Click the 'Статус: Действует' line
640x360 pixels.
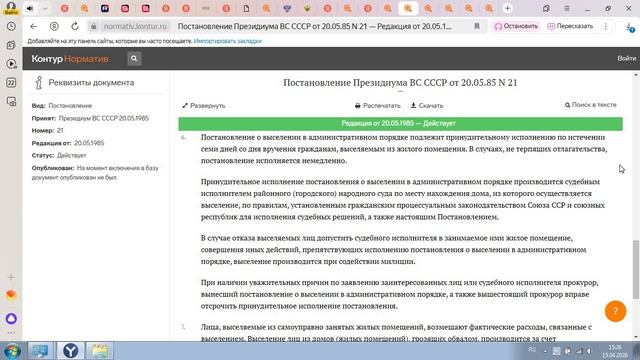pyautogui.click(x=59, y=156)
